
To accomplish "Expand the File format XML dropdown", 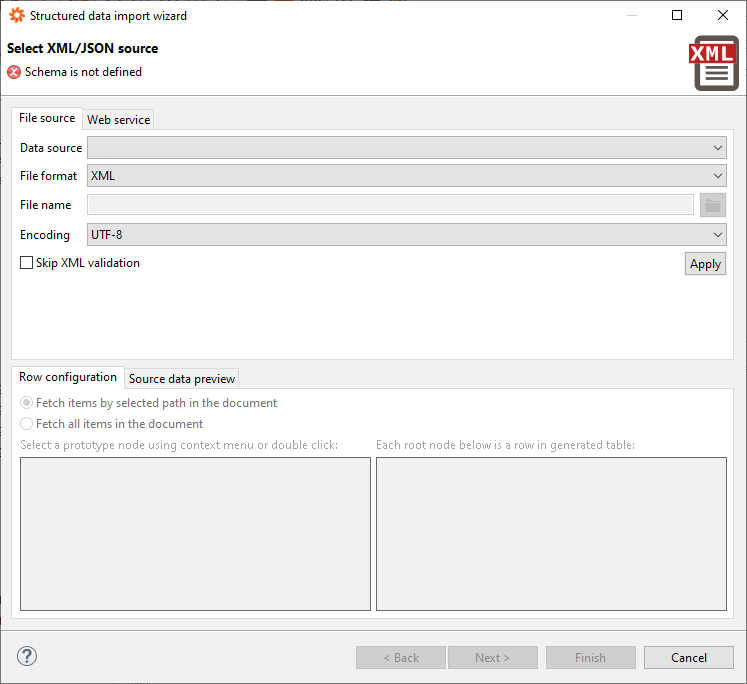I will click(406, 176).
